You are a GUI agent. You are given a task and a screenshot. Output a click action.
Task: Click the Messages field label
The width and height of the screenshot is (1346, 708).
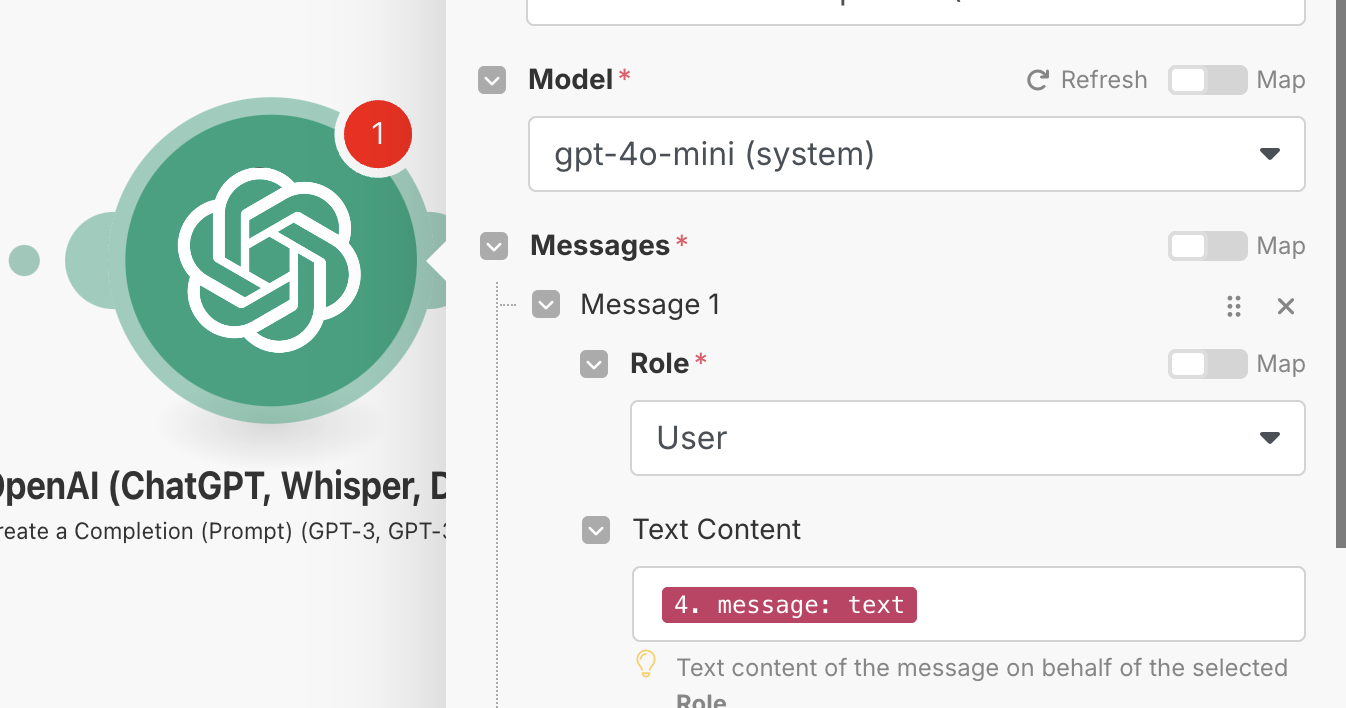click(x=600, y=245)
